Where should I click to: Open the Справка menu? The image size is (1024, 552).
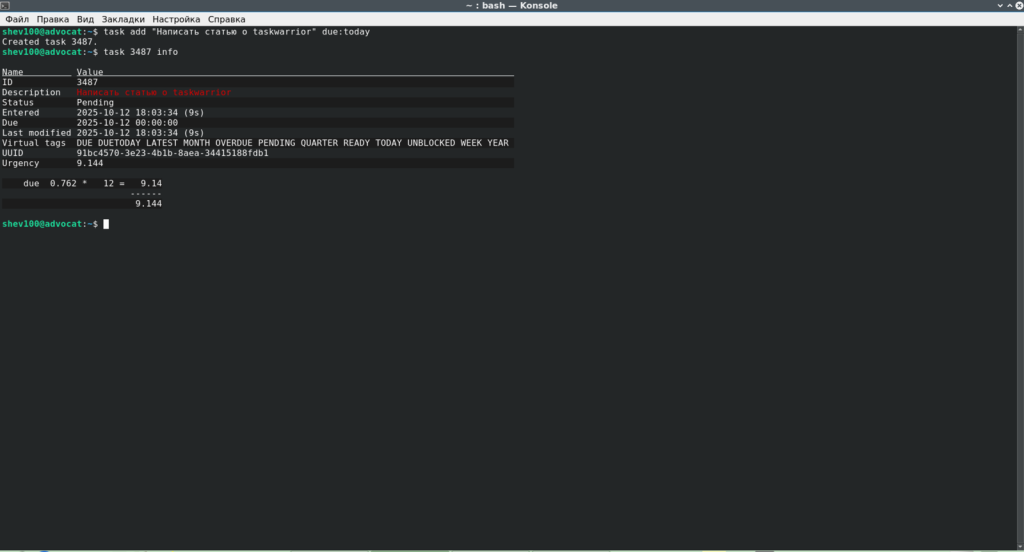[227, 19]
